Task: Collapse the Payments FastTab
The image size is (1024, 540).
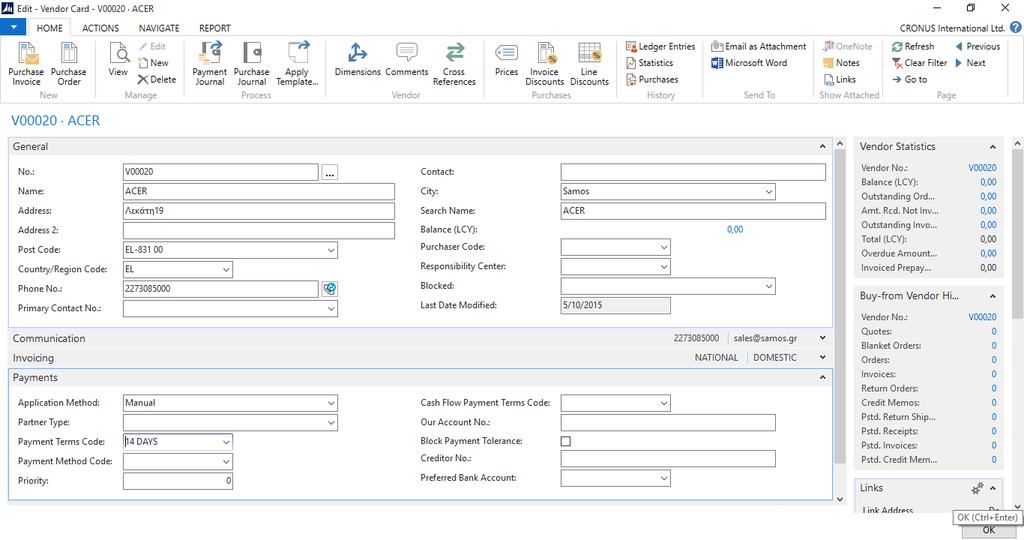Action: tap(822, 377)
